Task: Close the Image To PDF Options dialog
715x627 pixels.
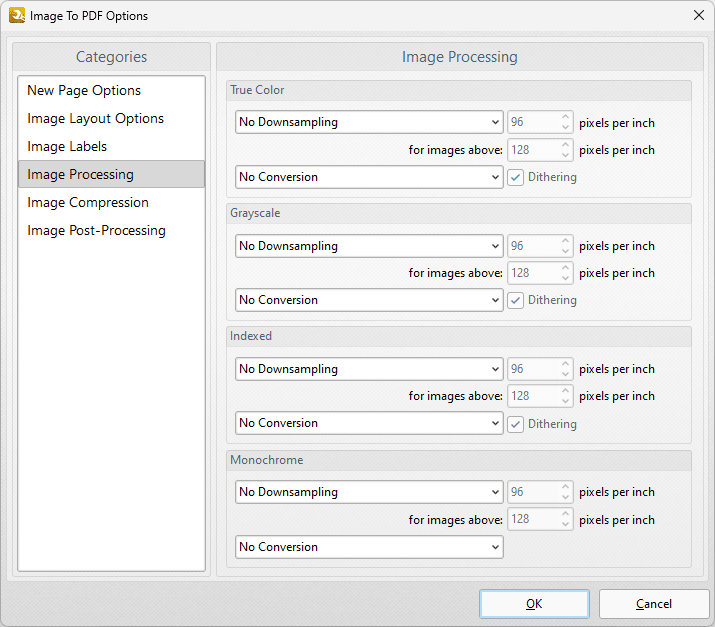Action: click(697, 15)
